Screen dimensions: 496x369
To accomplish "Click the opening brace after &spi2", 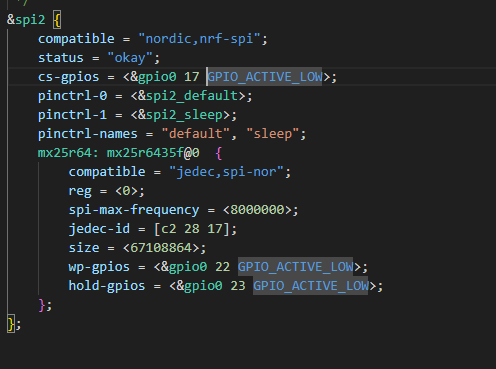I will pyautogui.click(x=57, y=20).
